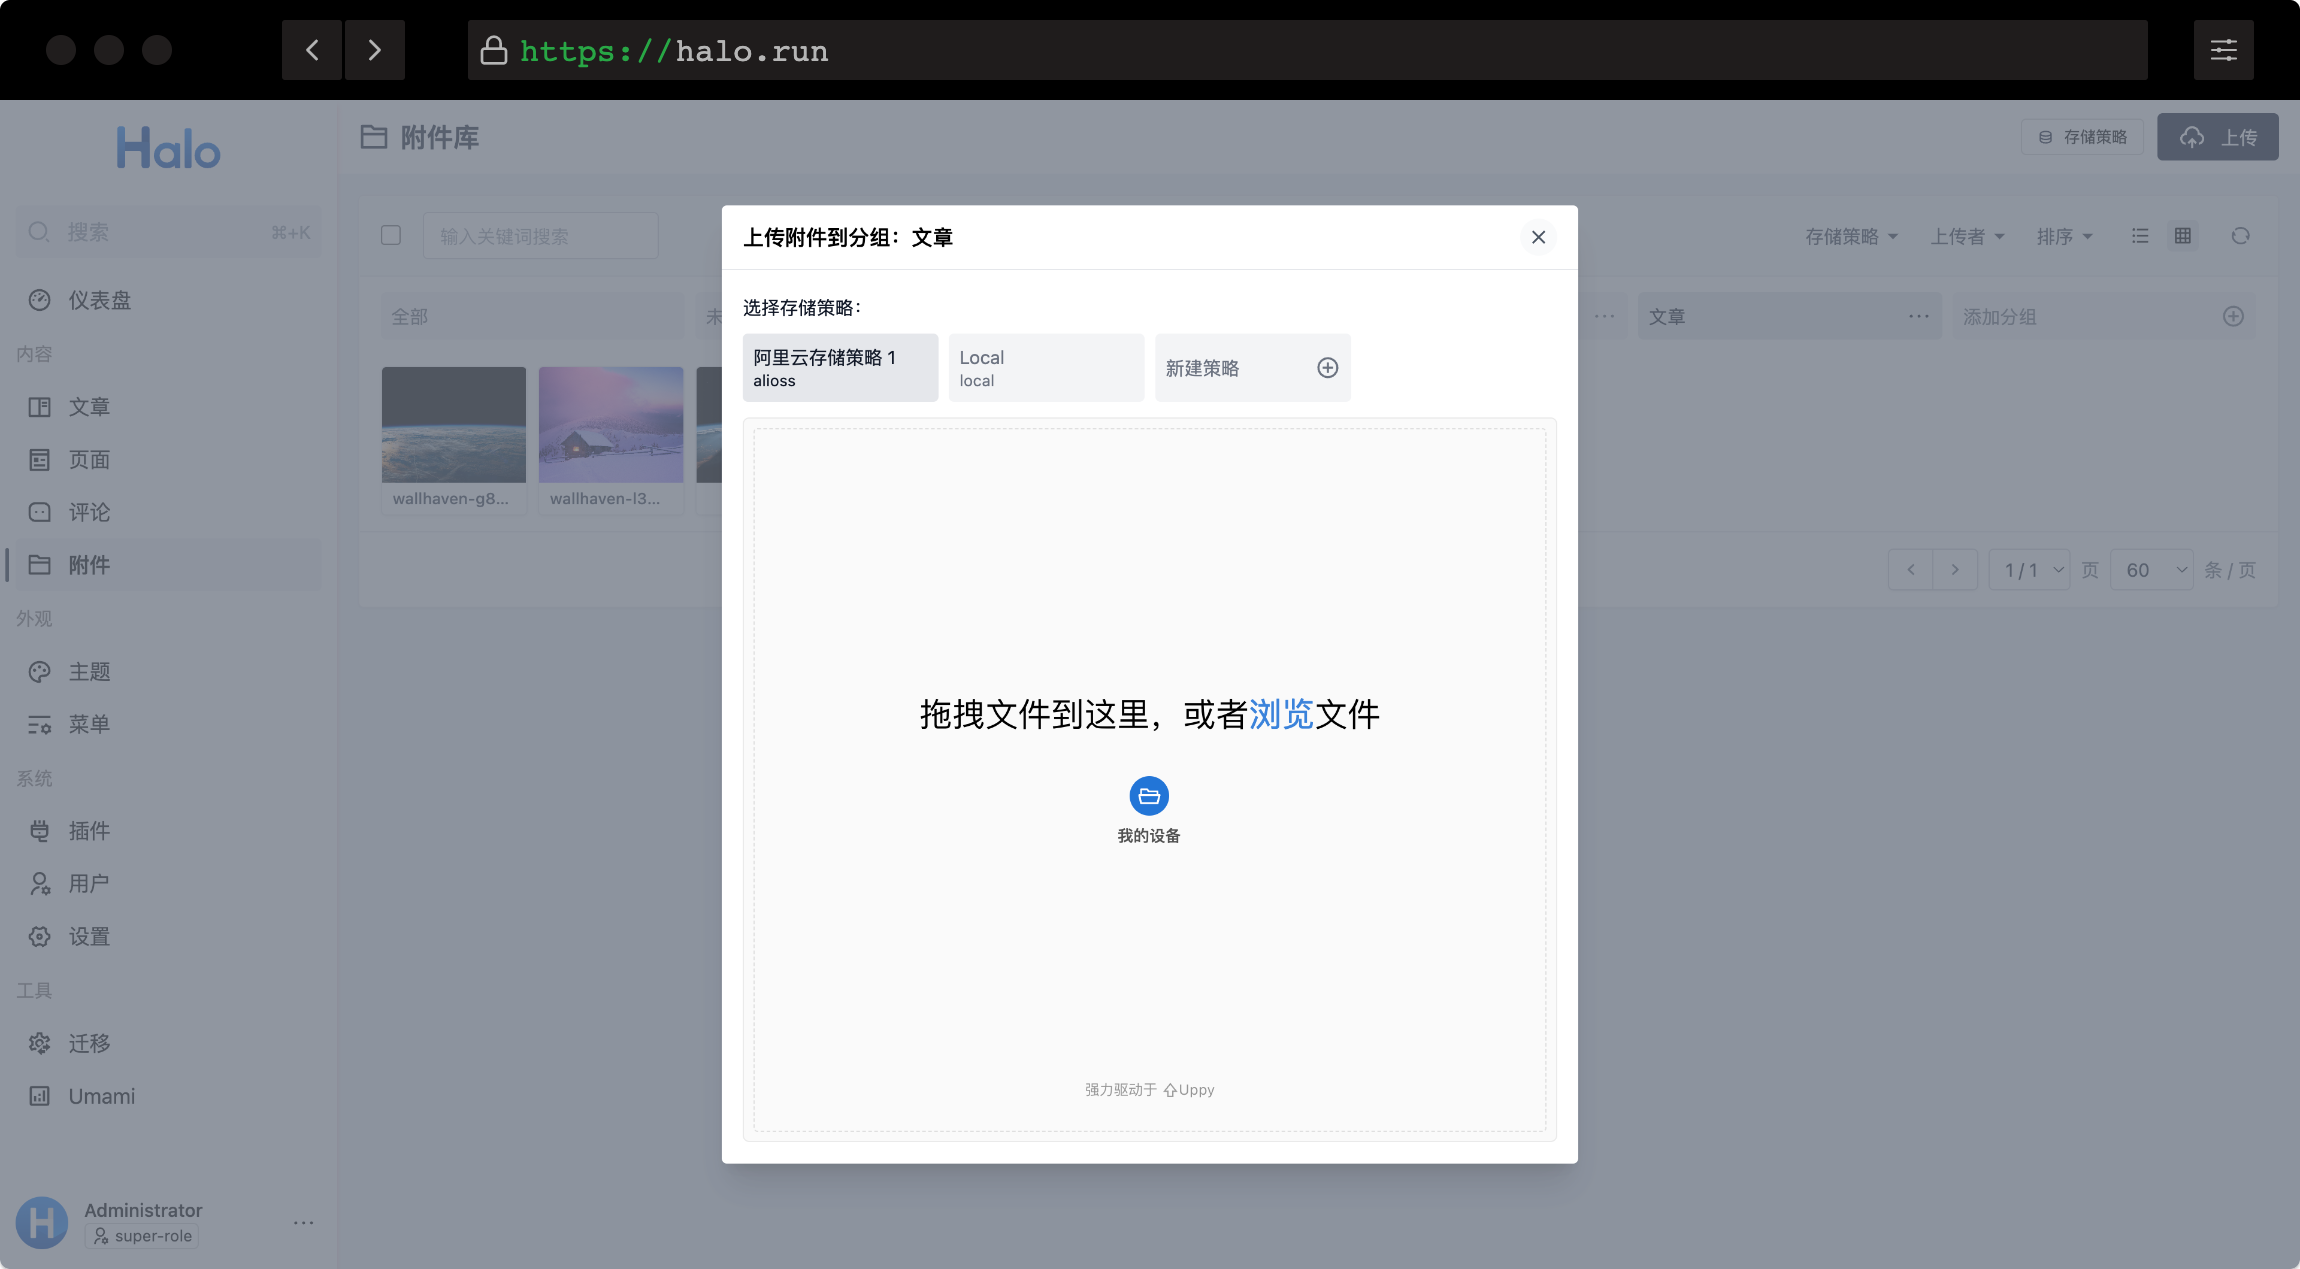The width and height of the screenshot is (2300, 1269).
Task: Open the 60 items per page dropdown
Action: [2152, 570]
